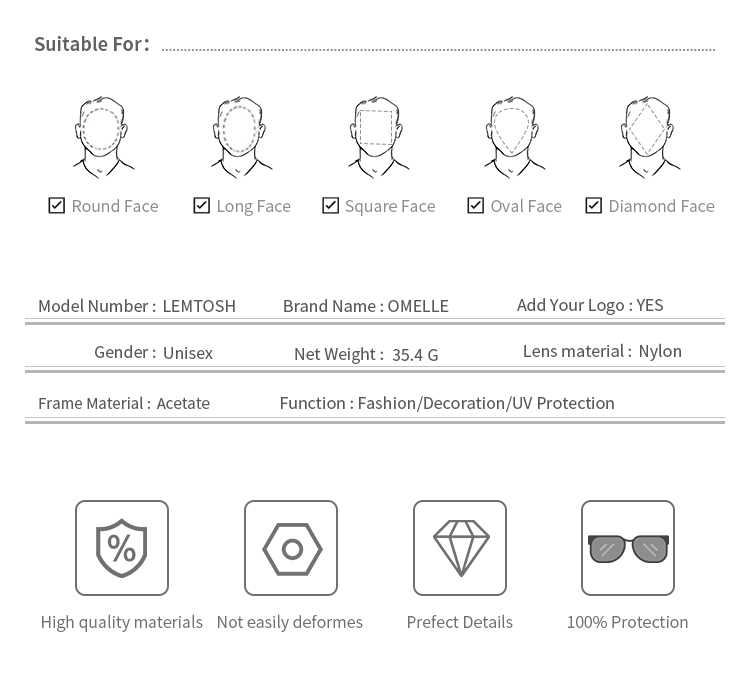This screenshot has height=675, width=750.
Task: Click the sunglasses protection icon
Action: click(x=628, y=548)
